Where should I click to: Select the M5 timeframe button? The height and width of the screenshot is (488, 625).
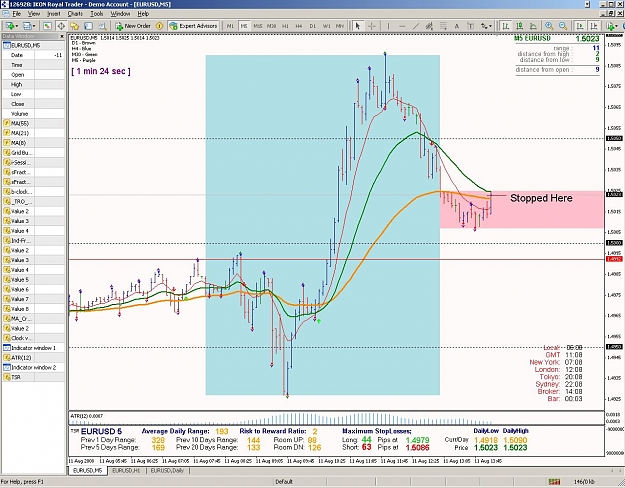pyautogui.click(x=244, y=26)
